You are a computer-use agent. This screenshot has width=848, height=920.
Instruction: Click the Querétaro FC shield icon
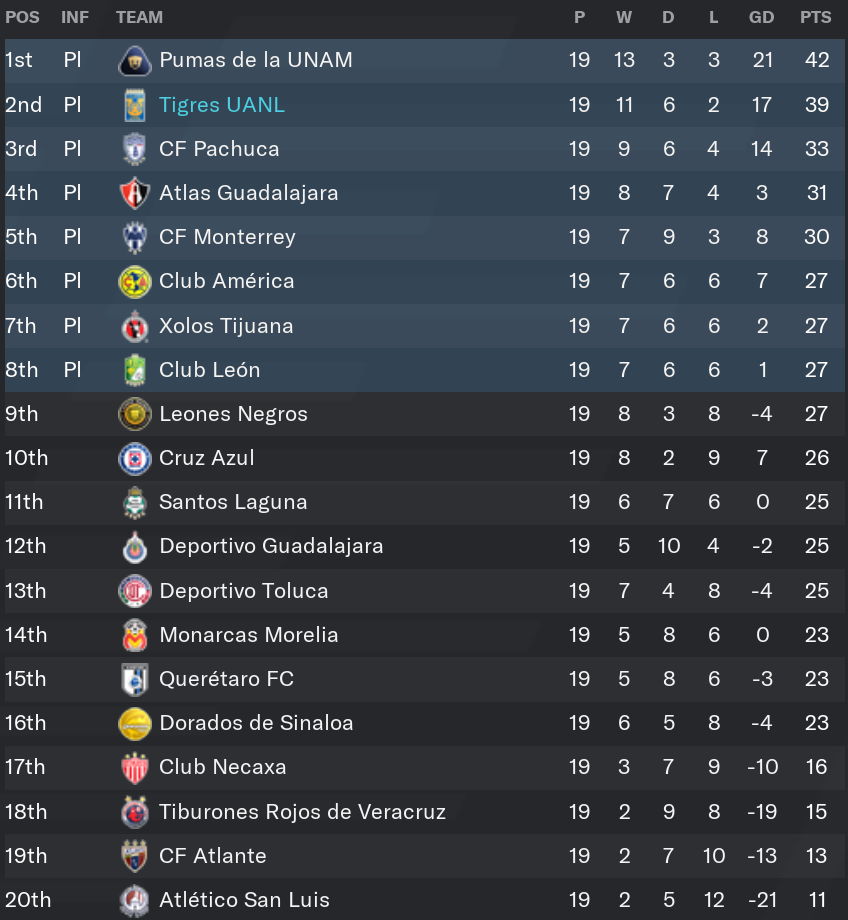pos(135,679)
